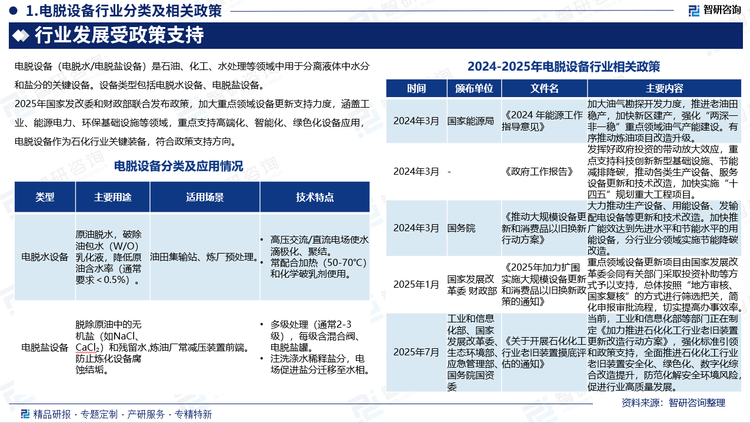Click the heading 电脱设备分类及应用情况
This screenshot has height=423, width=750.
click(x=178, y=166)
